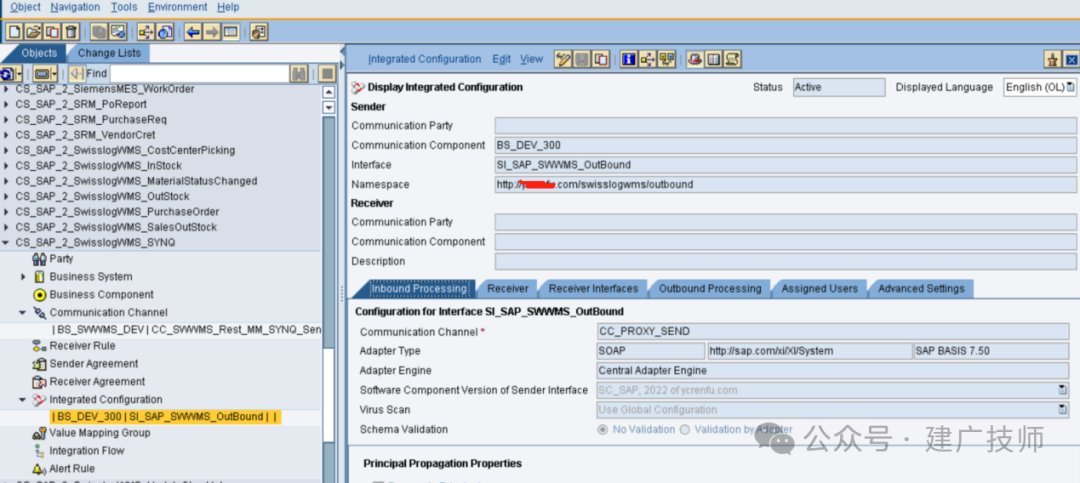Click the New object toolbar icon
Screen dimensions: 1080x483
click(x=14, y=32)
